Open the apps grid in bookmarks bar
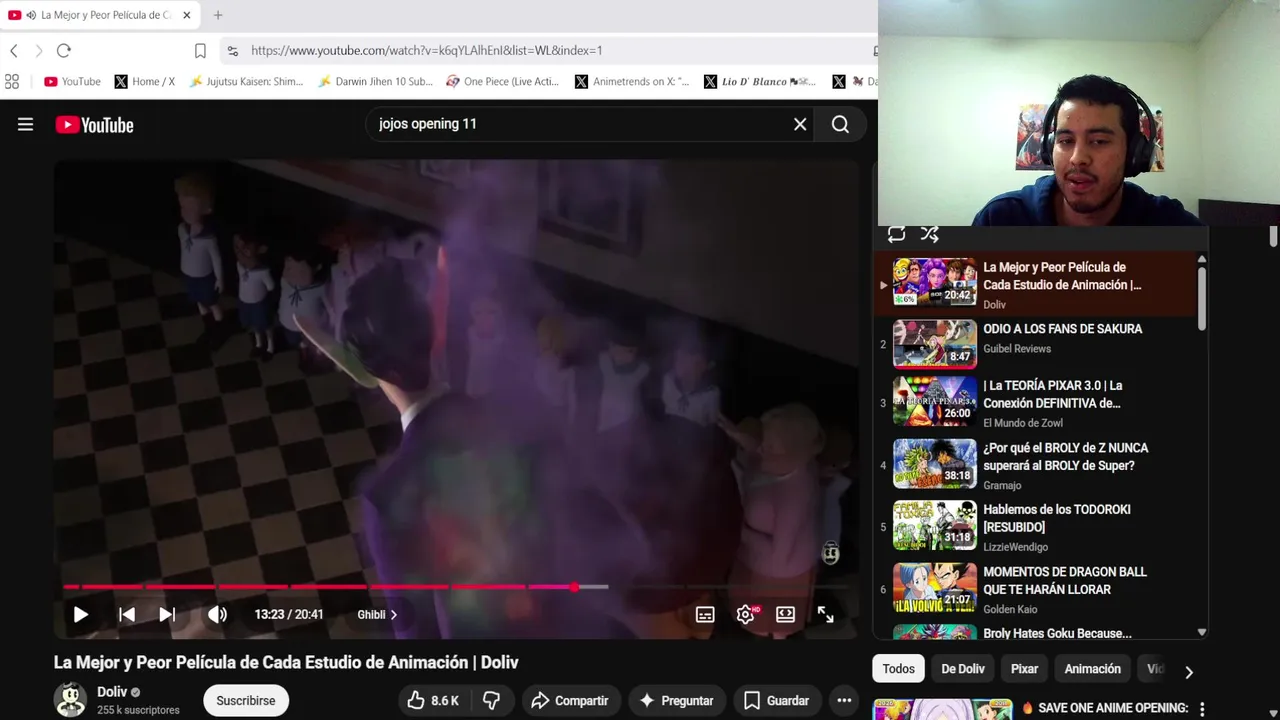Screen dimensions: 1280x720 [x=12, y=81]
